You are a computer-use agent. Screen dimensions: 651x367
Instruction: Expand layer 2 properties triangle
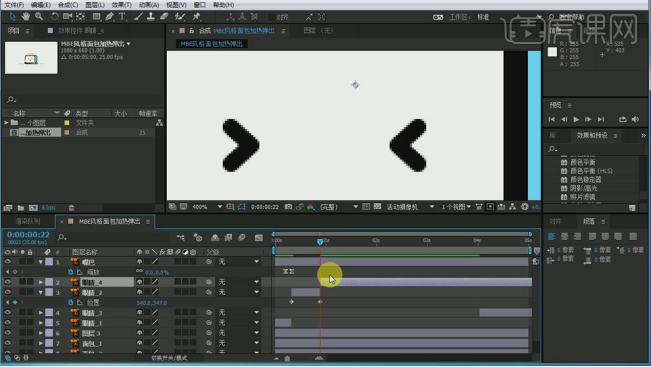[41, 282]
